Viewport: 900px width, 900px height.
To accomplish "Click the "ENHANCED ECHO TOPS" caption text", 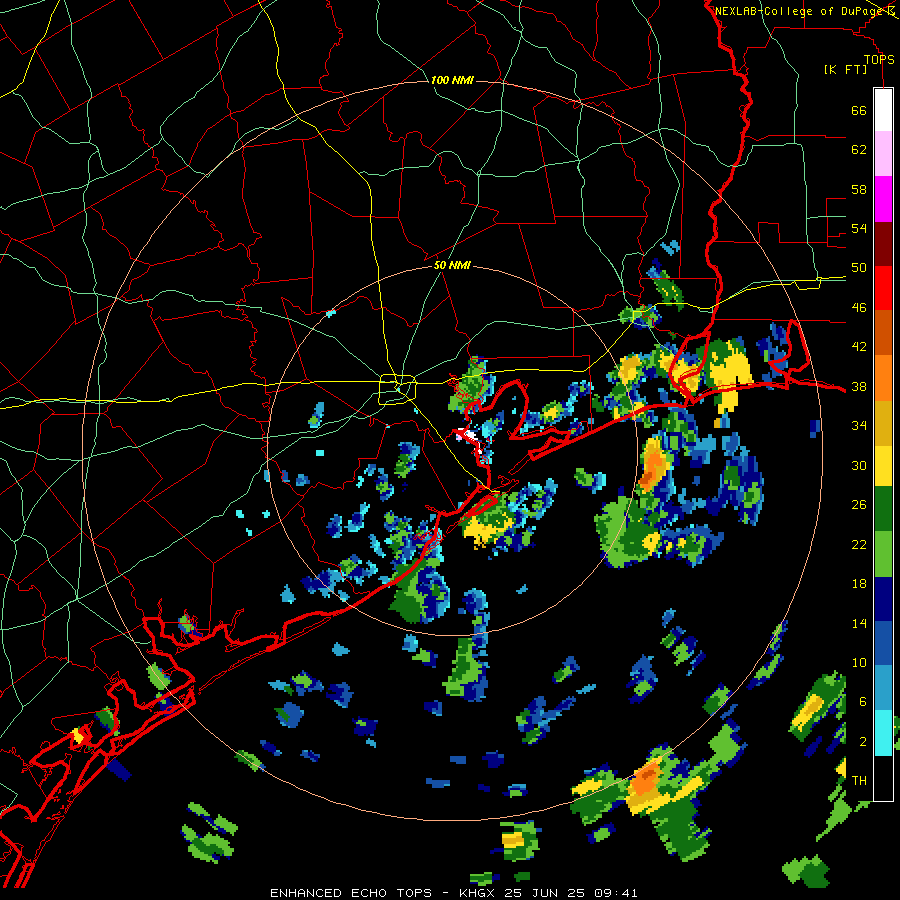I will click(x=351, y=893).
